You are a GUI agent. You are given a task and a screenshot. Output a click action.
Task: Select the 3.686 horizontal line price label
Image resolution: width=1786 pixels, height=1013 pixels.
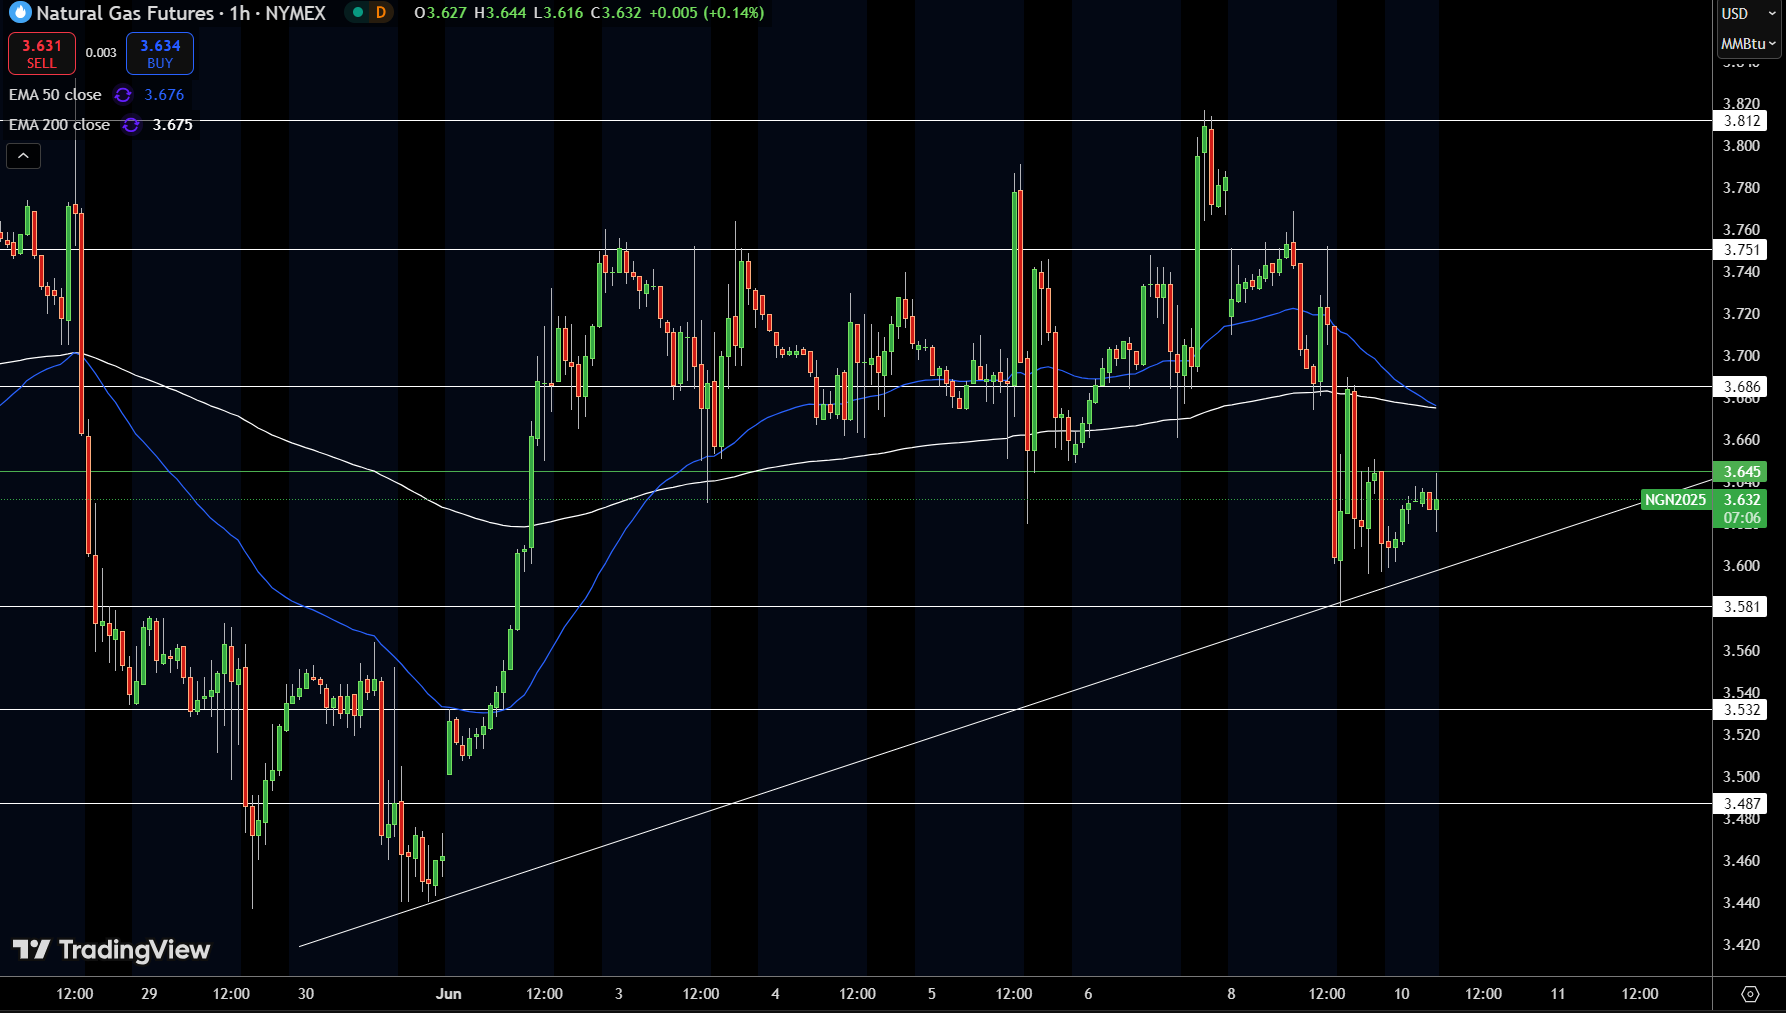1741,387
